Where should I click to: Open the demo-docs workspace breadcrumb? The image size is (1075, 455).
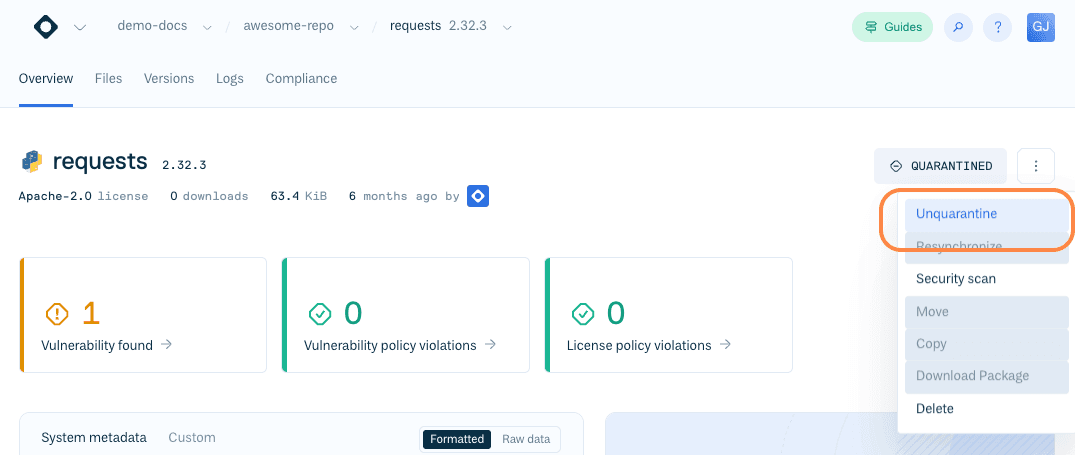(152, 26)
